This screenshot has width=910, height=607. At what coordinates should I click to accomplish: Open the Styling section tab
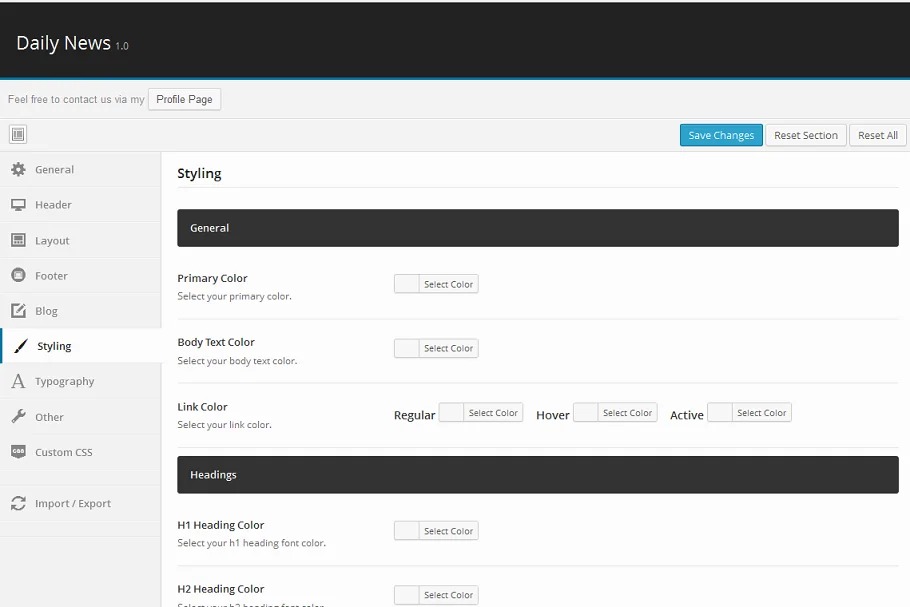pyautogui.click(x=54, y=346)
